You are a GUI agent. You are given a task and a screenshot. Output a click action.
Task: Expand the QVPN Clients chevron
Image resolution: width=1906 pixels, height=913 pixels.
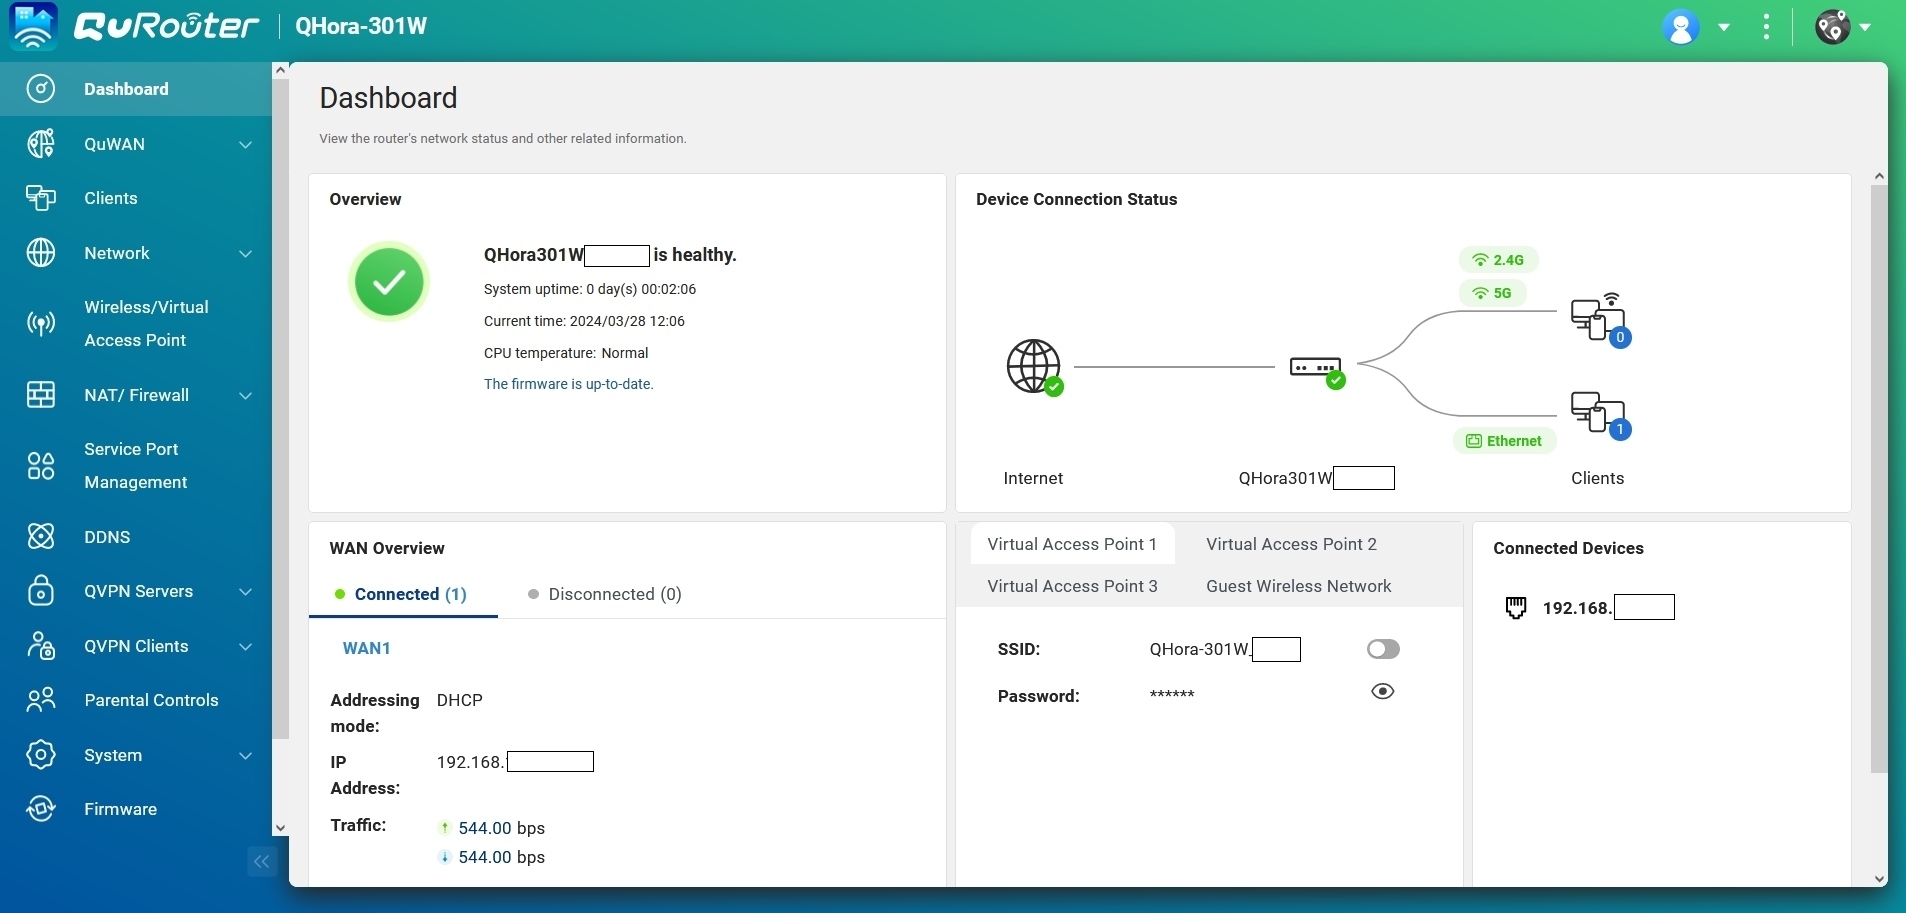pos(246,646)
